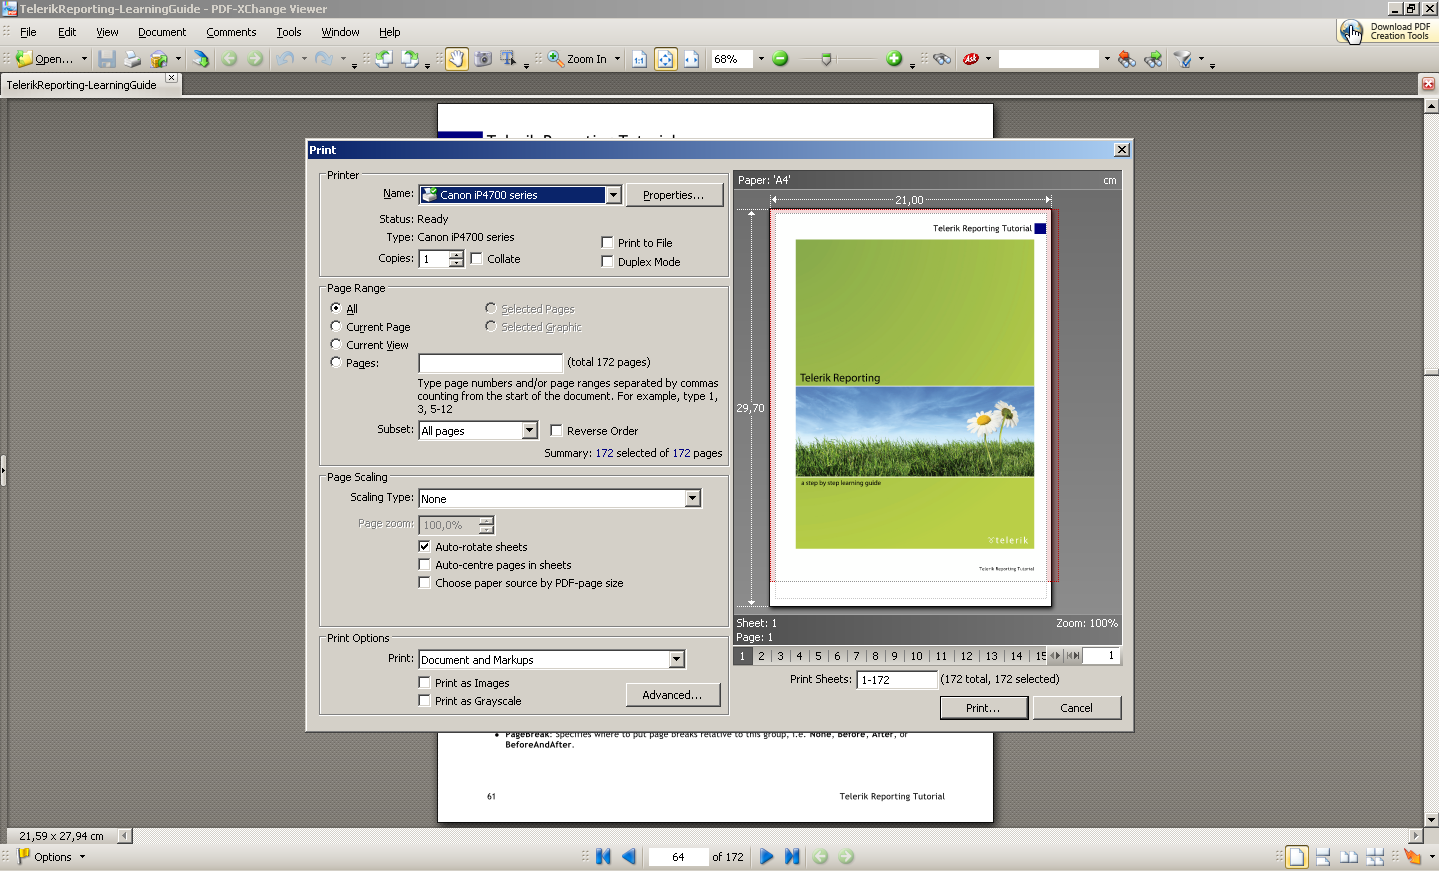Cancel the Print dialog
The width and height of the screenshot is (1439, 871).
point(1076,708)
